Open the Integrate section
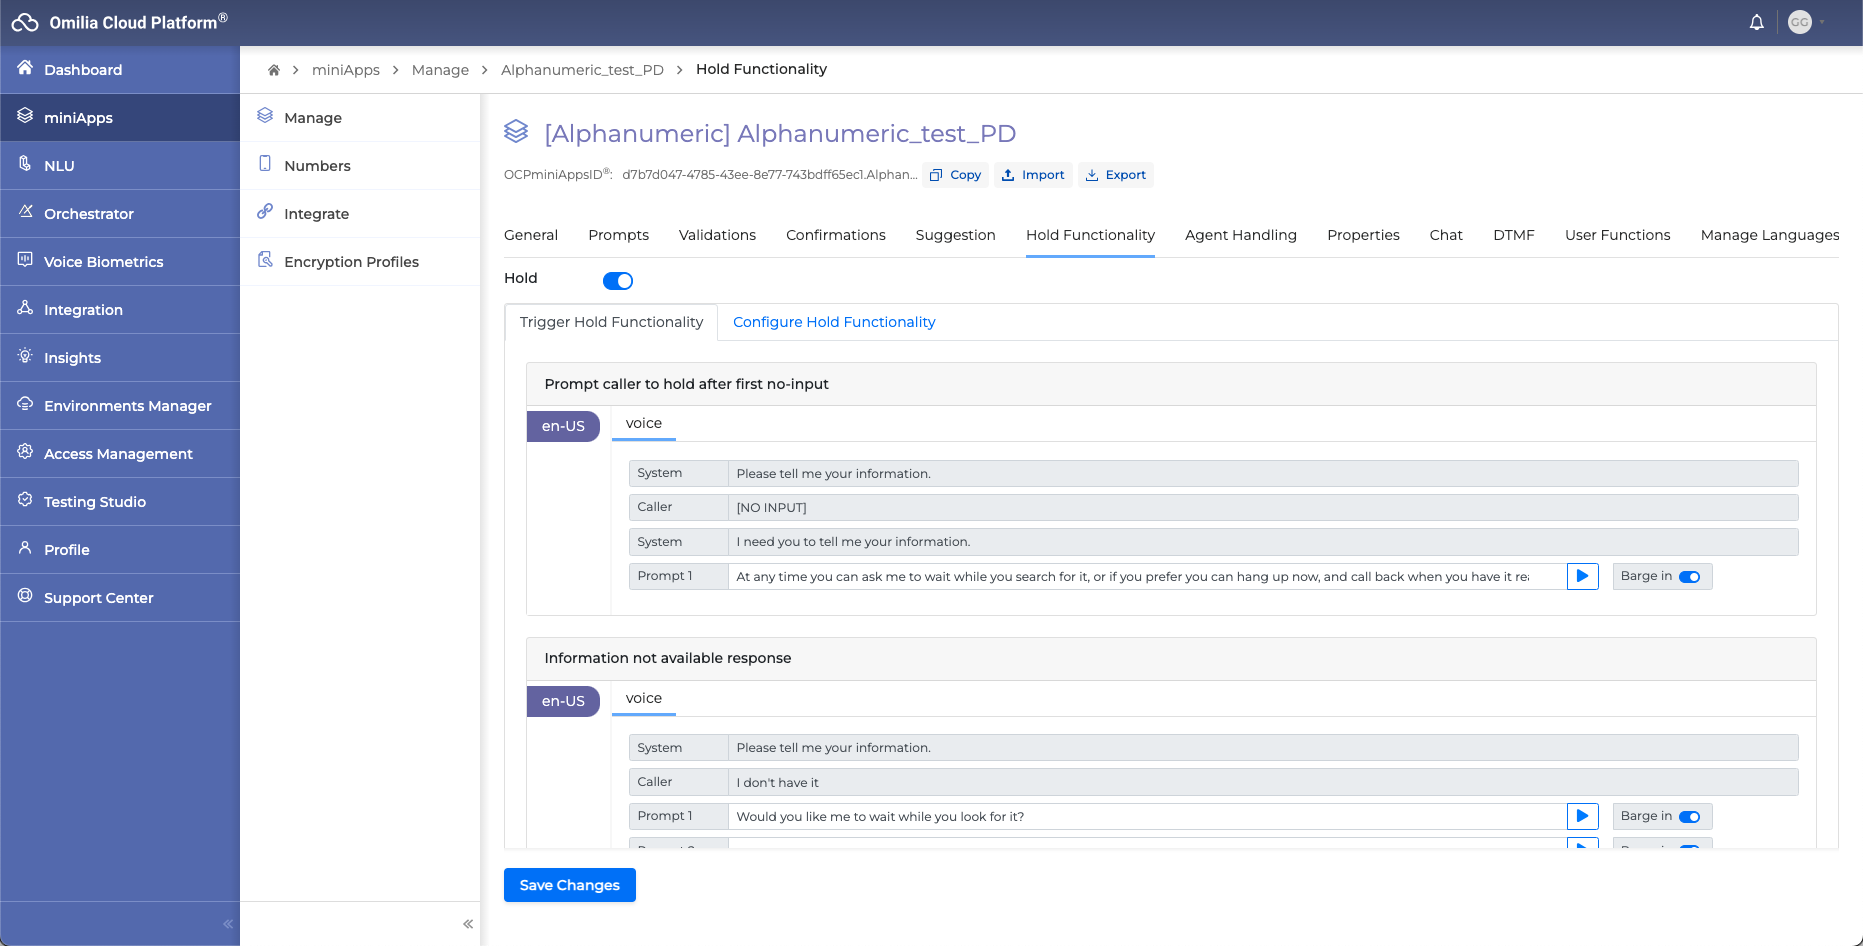 pyautogui.click(x=316, y=214)
